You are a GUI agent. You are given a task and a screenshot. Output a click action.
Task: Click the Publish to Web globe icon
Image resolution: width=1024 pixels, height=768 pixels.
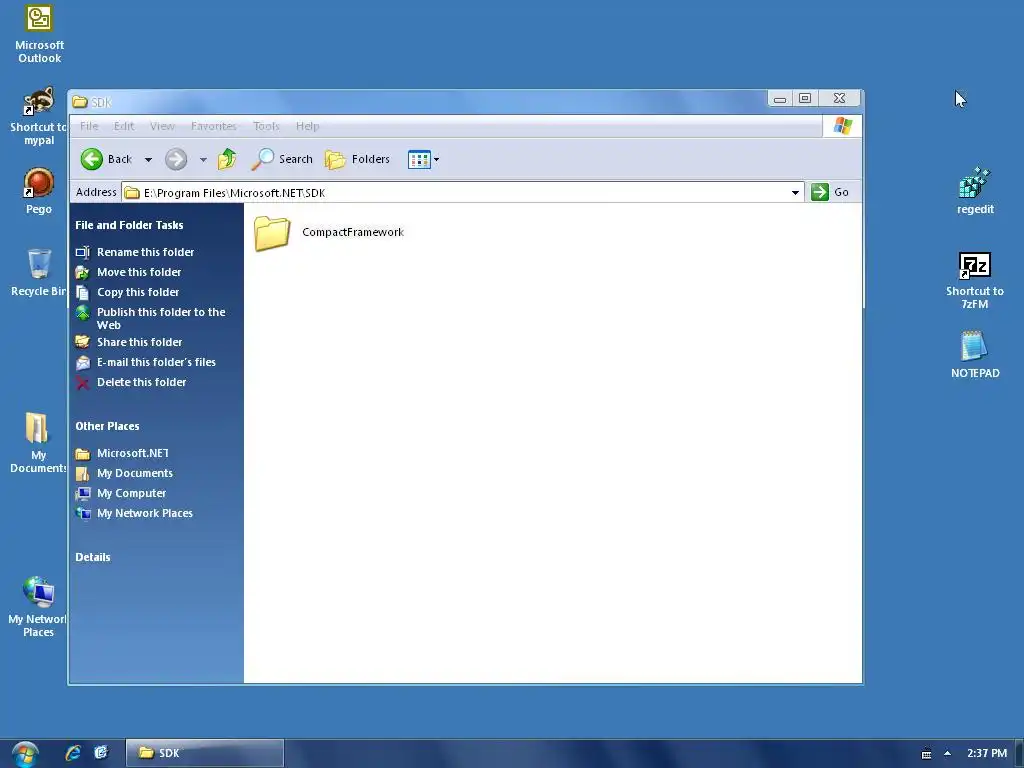tap(82, 313)
